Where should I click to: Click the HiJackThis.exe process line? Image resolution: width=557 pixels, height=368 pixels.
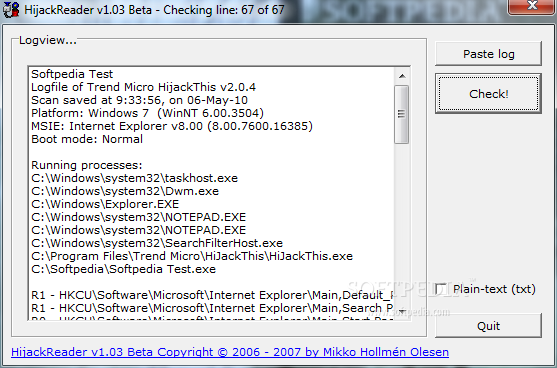click(192, 256)
